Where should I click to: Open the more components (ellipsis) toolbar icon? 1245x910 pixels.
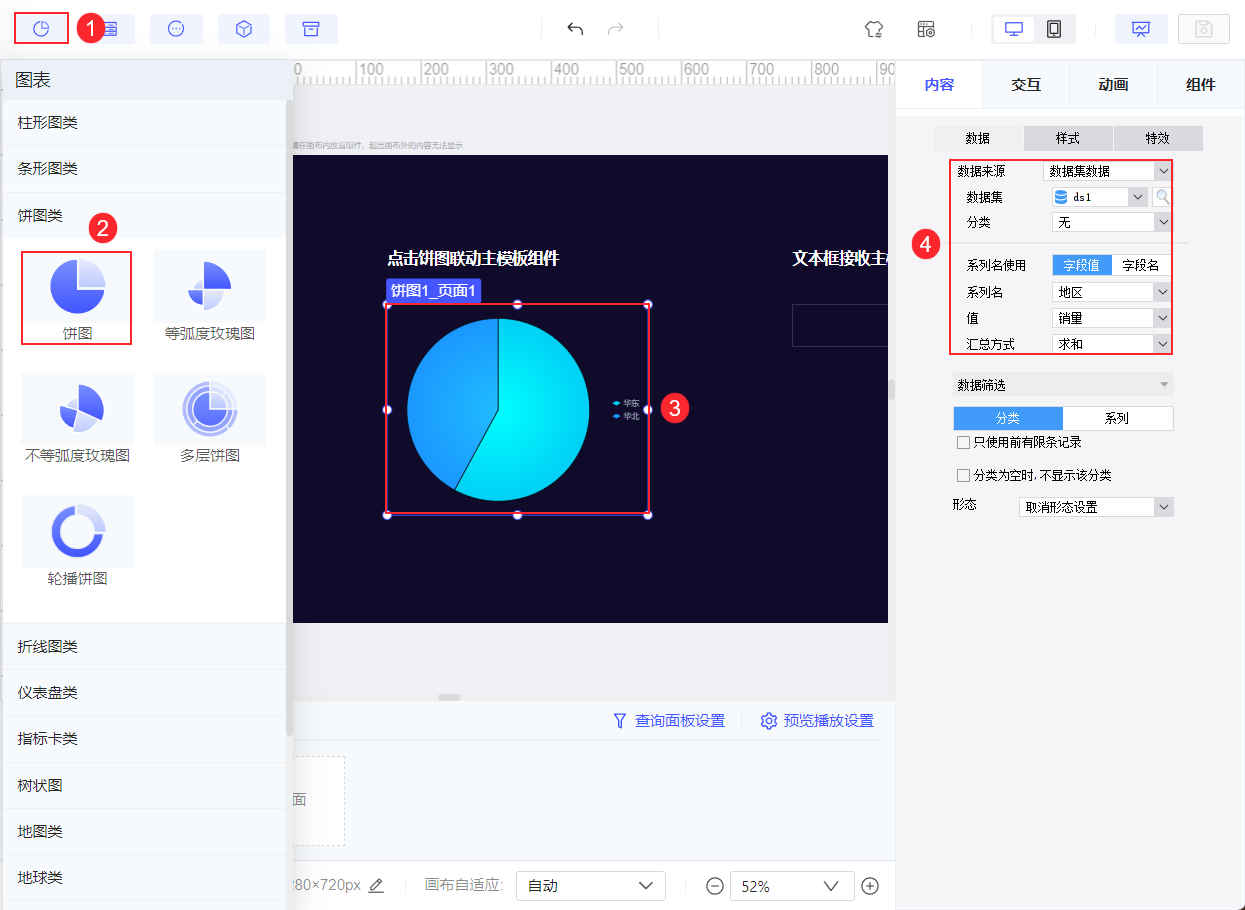click(176, 29)
